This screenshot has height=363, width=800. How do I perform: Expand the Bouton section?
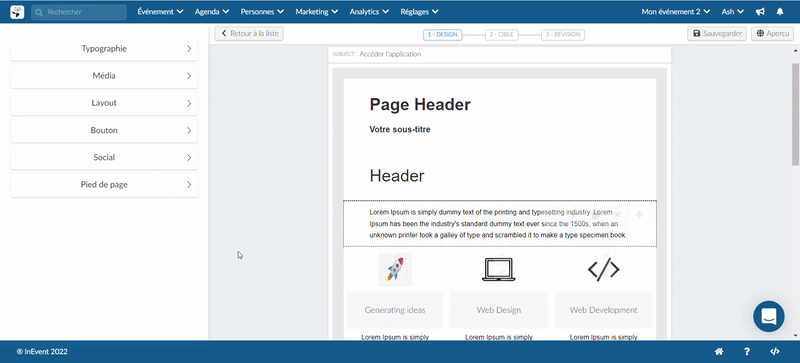pos(104,130)
